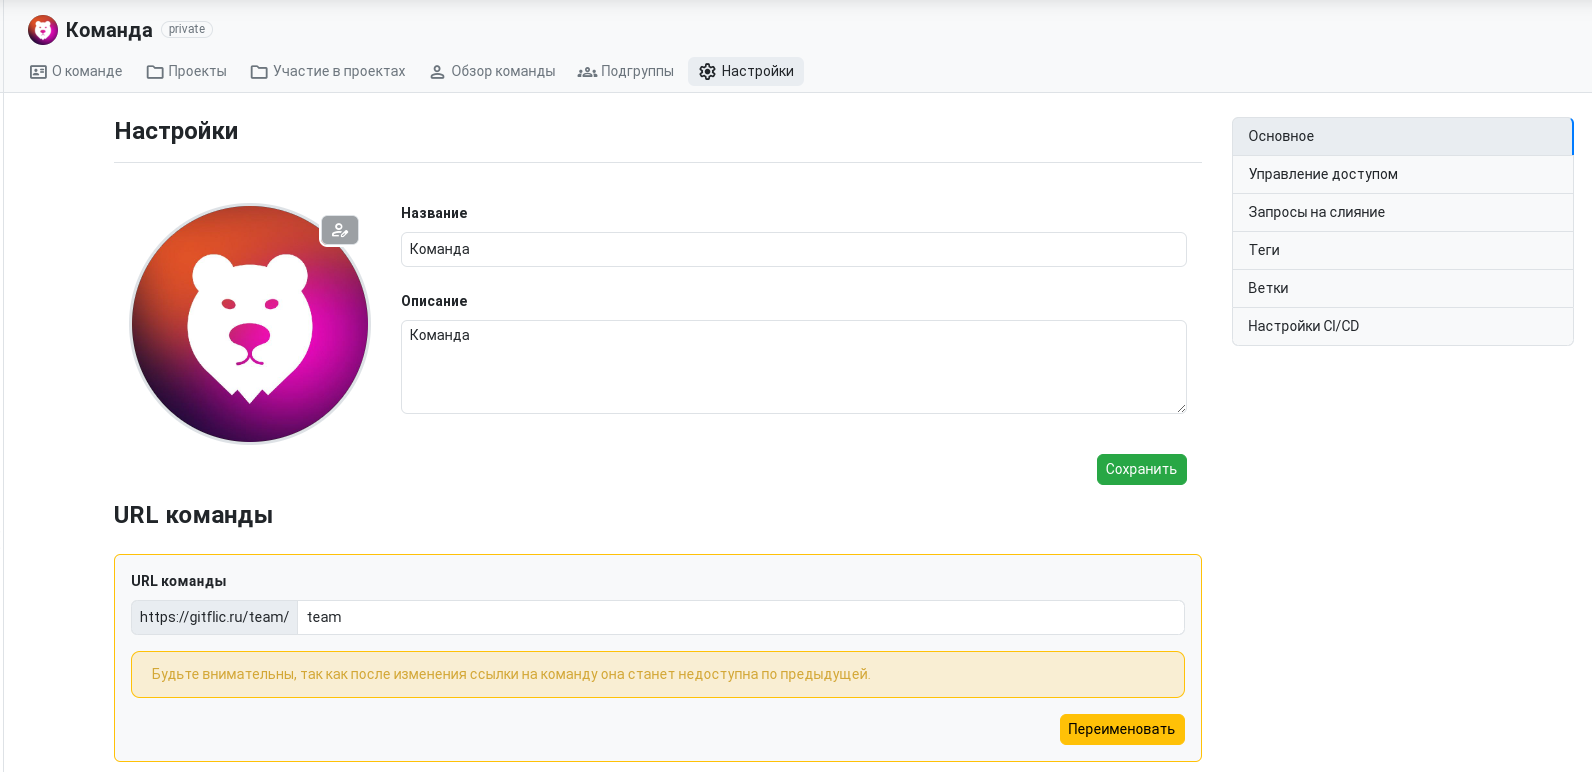The height and width of the screenshot is (772, 1592).
Task: Click the ID card icon beside О команде
Action: (39, 72)
